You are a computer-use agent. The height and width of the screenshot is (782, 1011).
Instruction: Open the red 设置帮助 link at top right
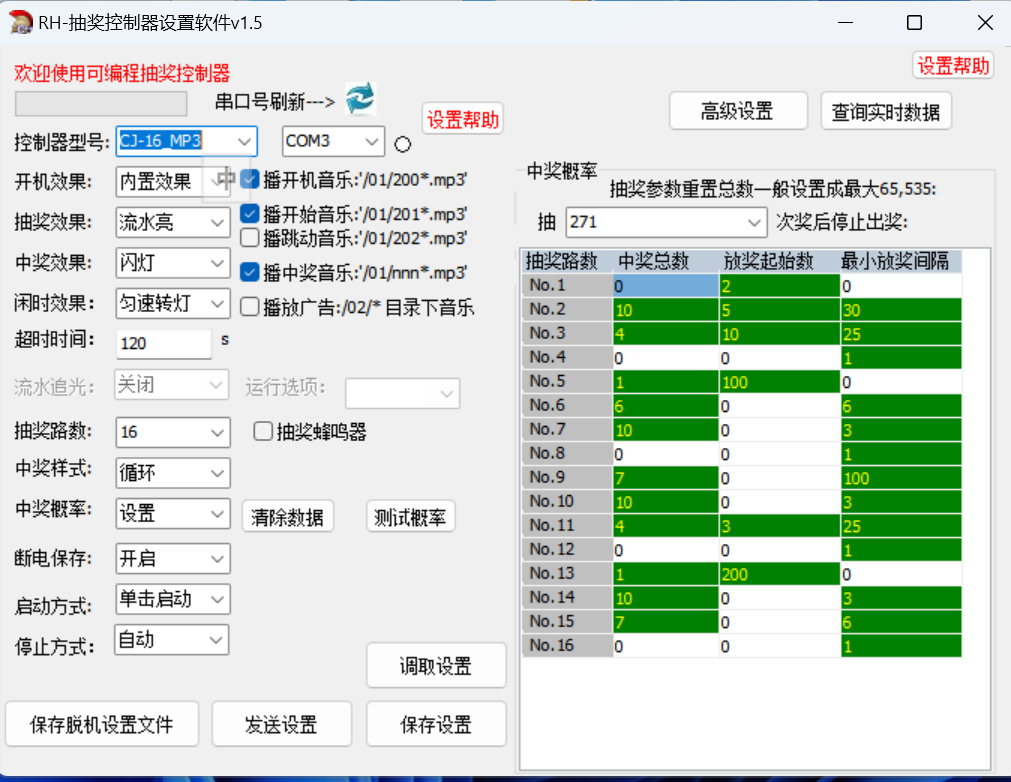[954, 66]
